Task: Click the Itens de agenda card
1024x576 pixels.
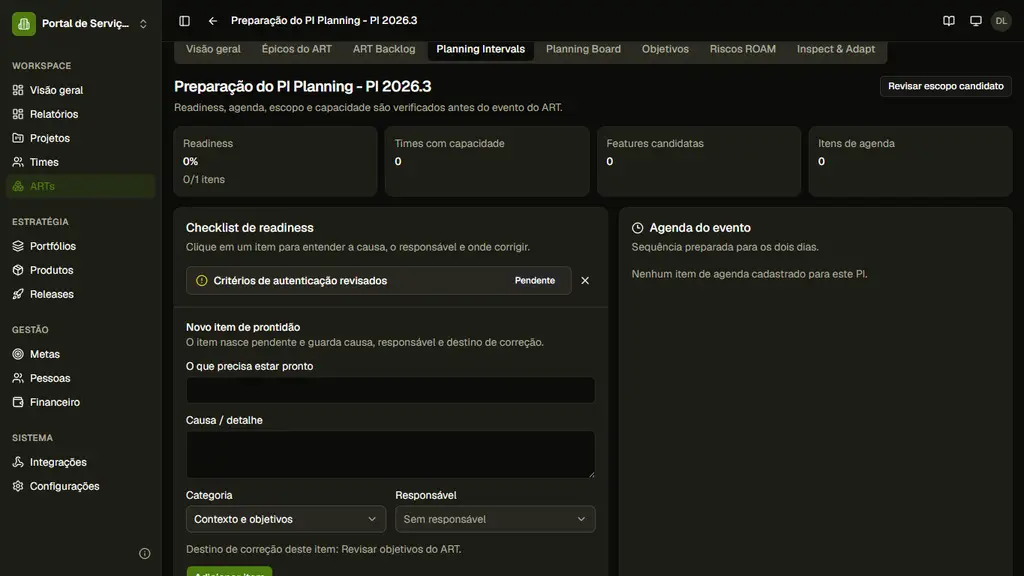Action: 910,161
